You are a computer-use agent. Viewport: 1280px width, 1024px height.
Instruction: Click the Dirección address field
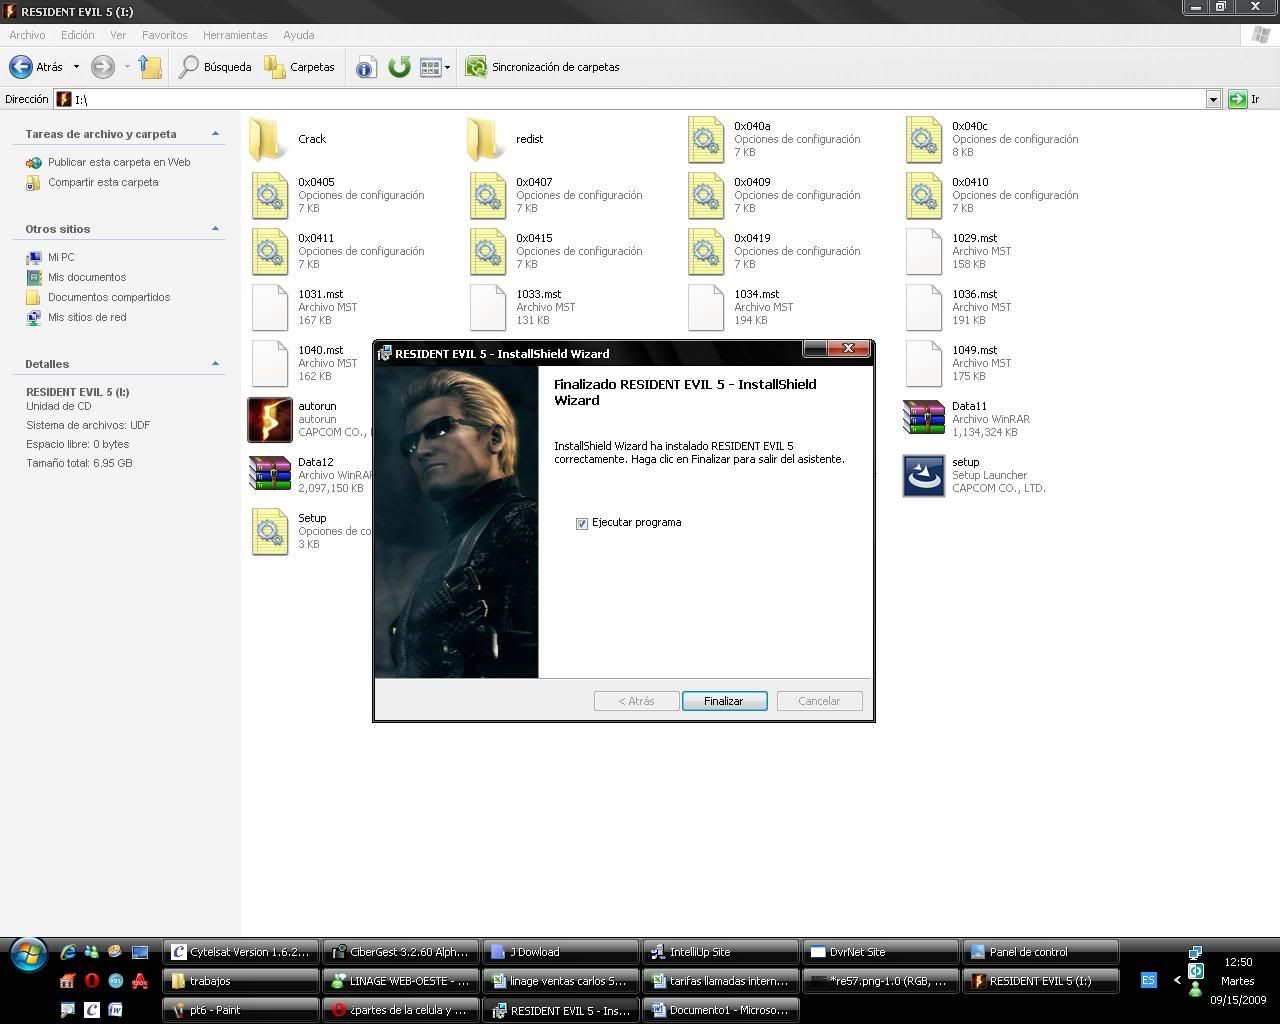[x=630, y=99]
